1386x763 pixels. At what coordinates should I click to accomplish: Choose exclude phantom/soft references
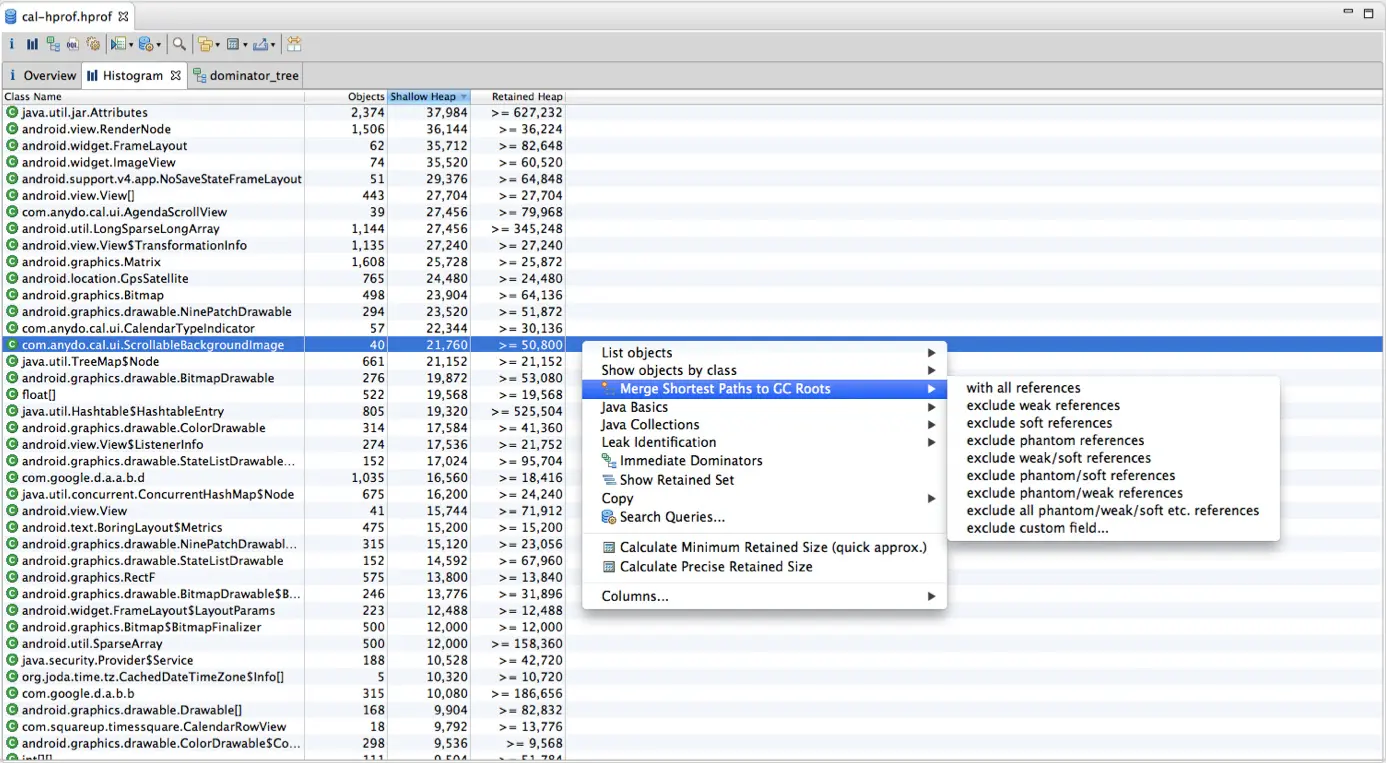(x=1113, y=475)
